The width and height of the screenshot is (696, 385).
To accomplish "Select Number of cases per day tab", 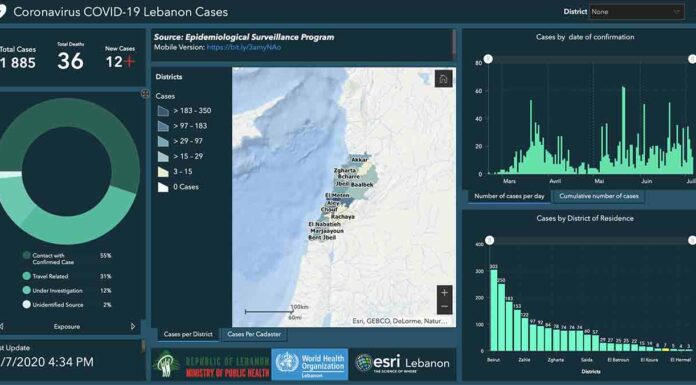I will coord(509,196).
